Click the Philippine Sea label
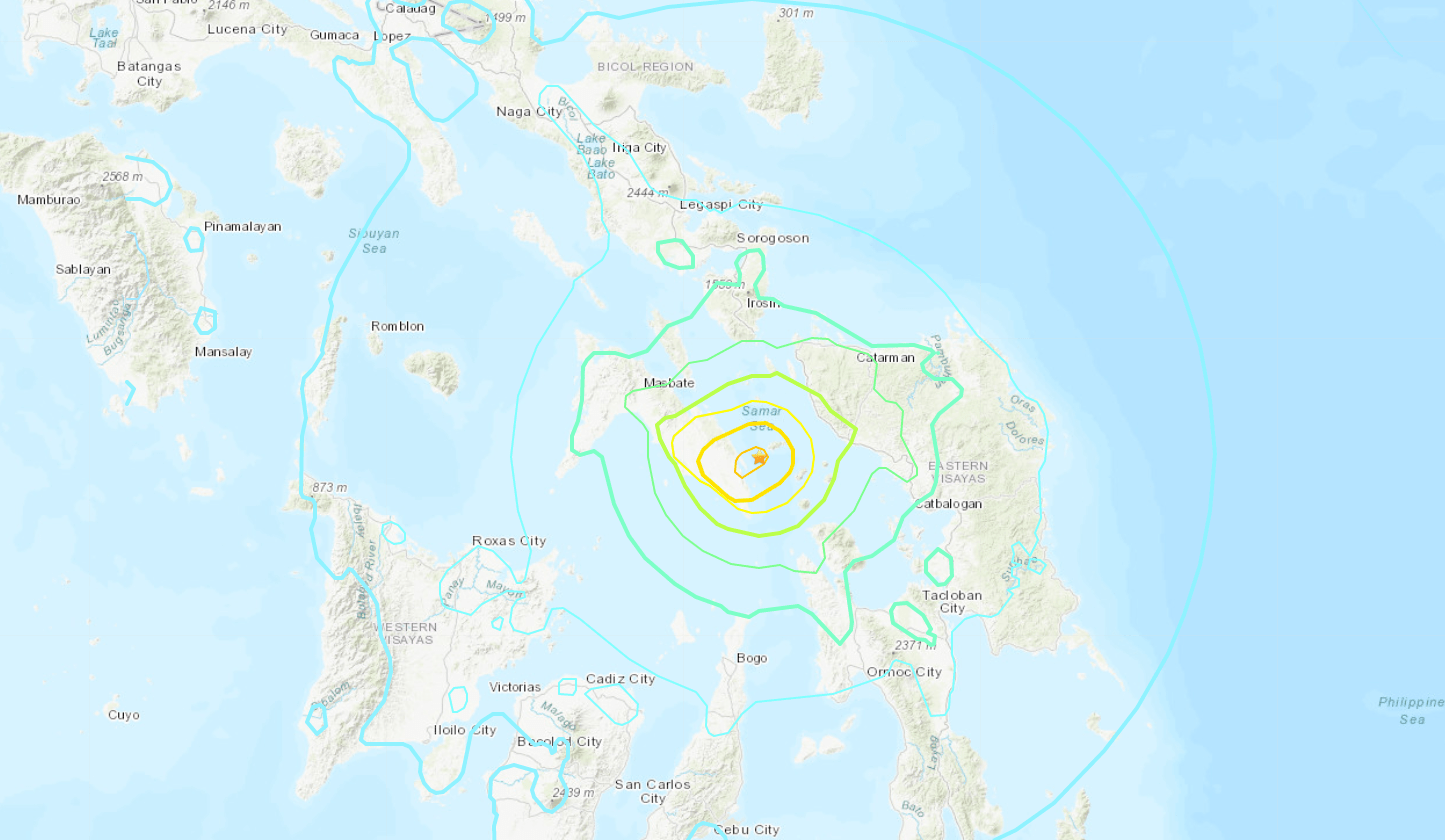 (x=1411, y=710)
